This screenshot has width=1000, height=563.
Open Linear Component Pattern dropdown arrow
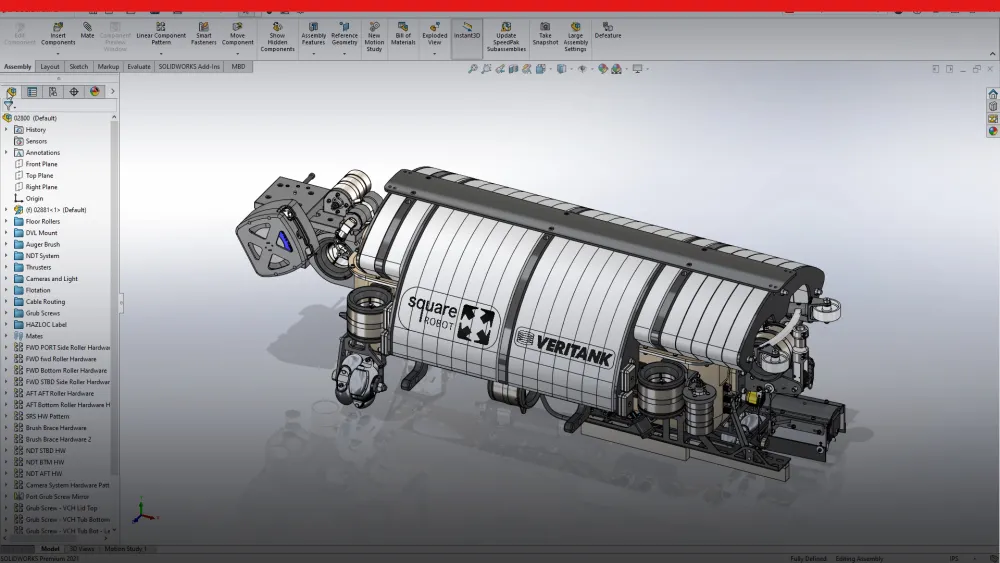tap(161, 54)
